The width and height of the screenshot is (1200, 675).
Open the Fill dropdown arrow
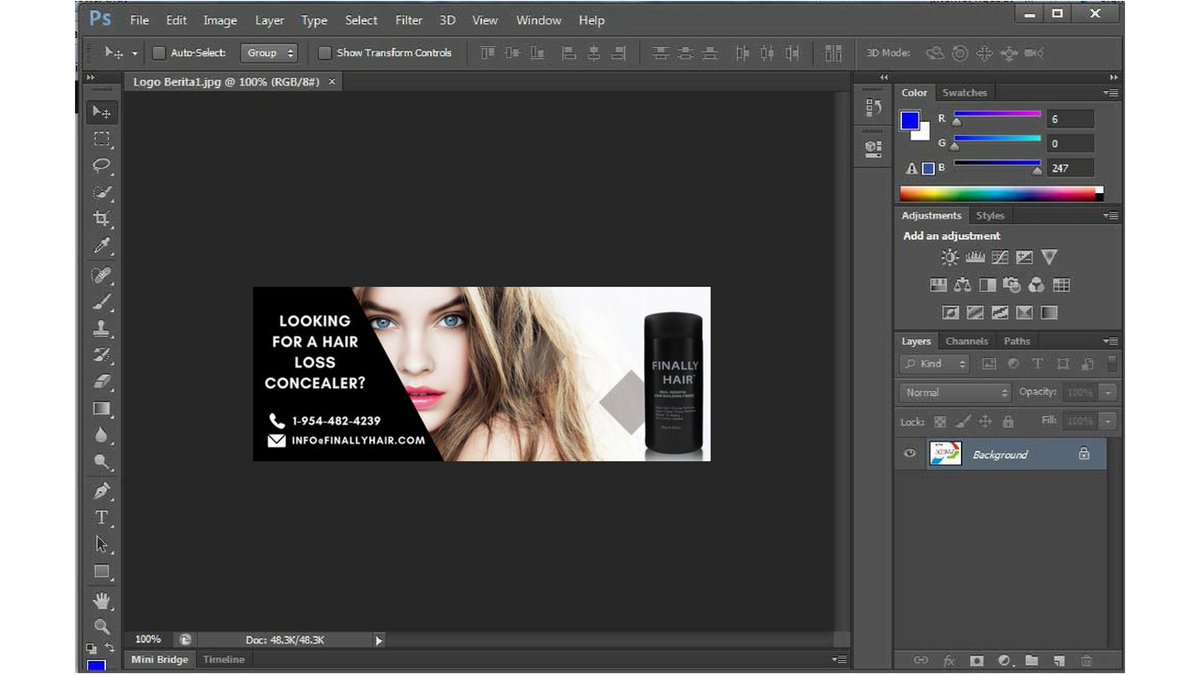click(x=1108, y=422)
